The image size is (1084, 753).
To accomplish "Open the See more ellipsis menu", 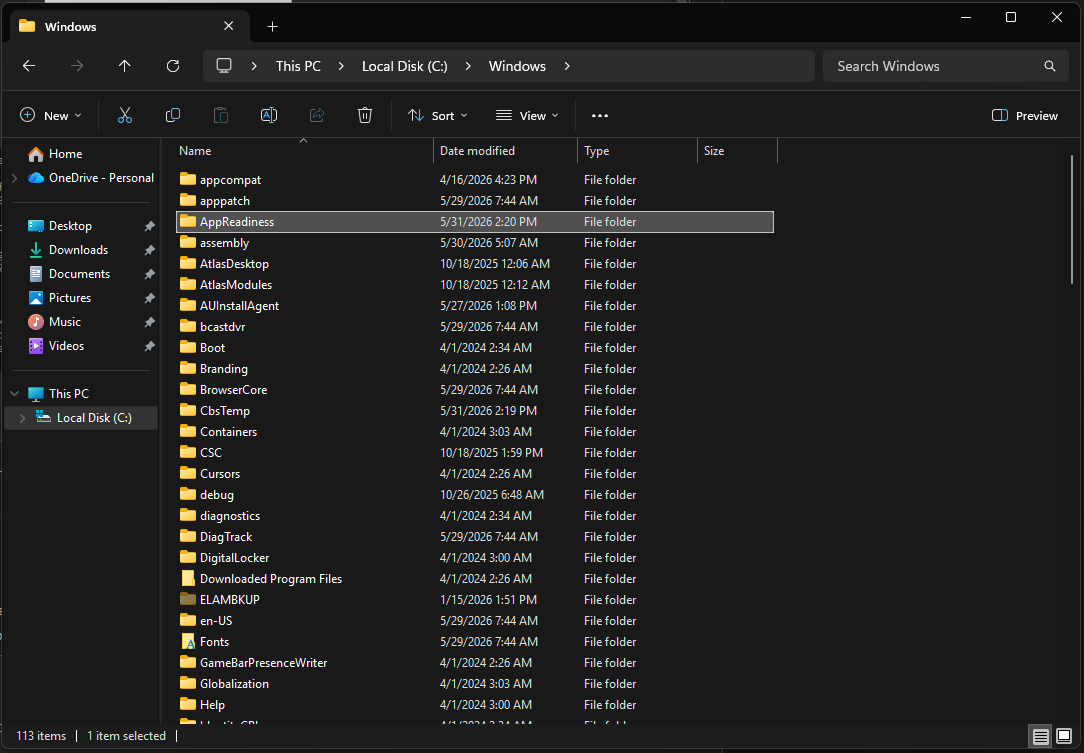I will tap(600, 115).
